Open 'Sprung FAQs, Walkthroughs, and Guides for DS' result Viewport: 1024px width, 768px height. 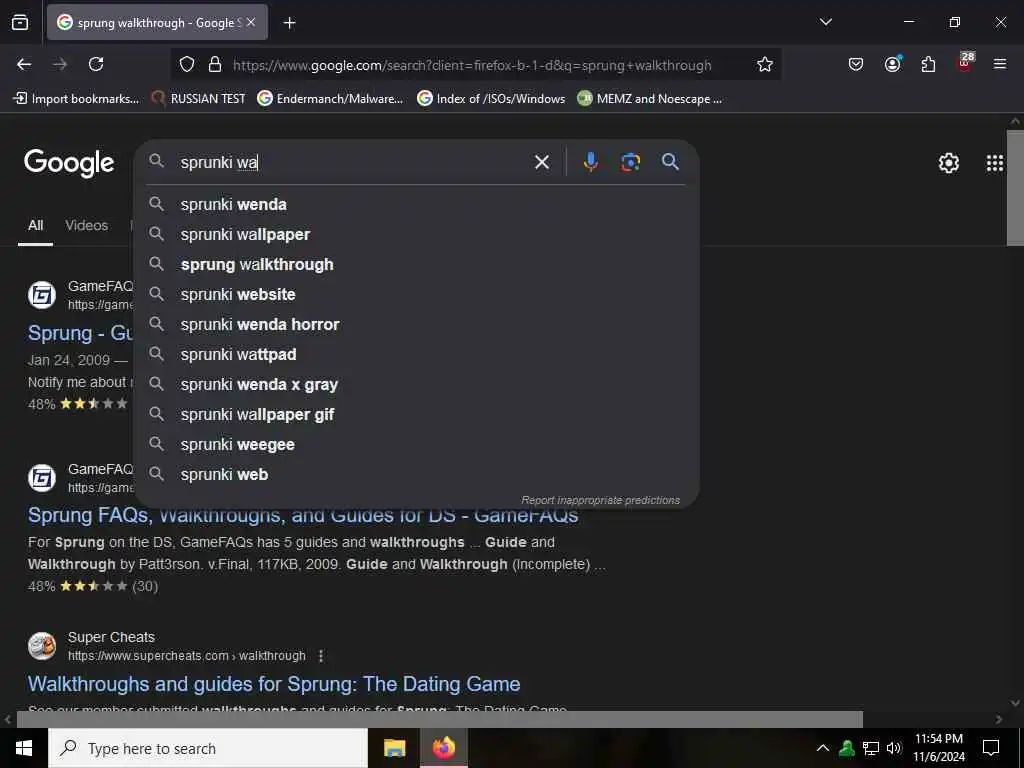pos(303,516)
